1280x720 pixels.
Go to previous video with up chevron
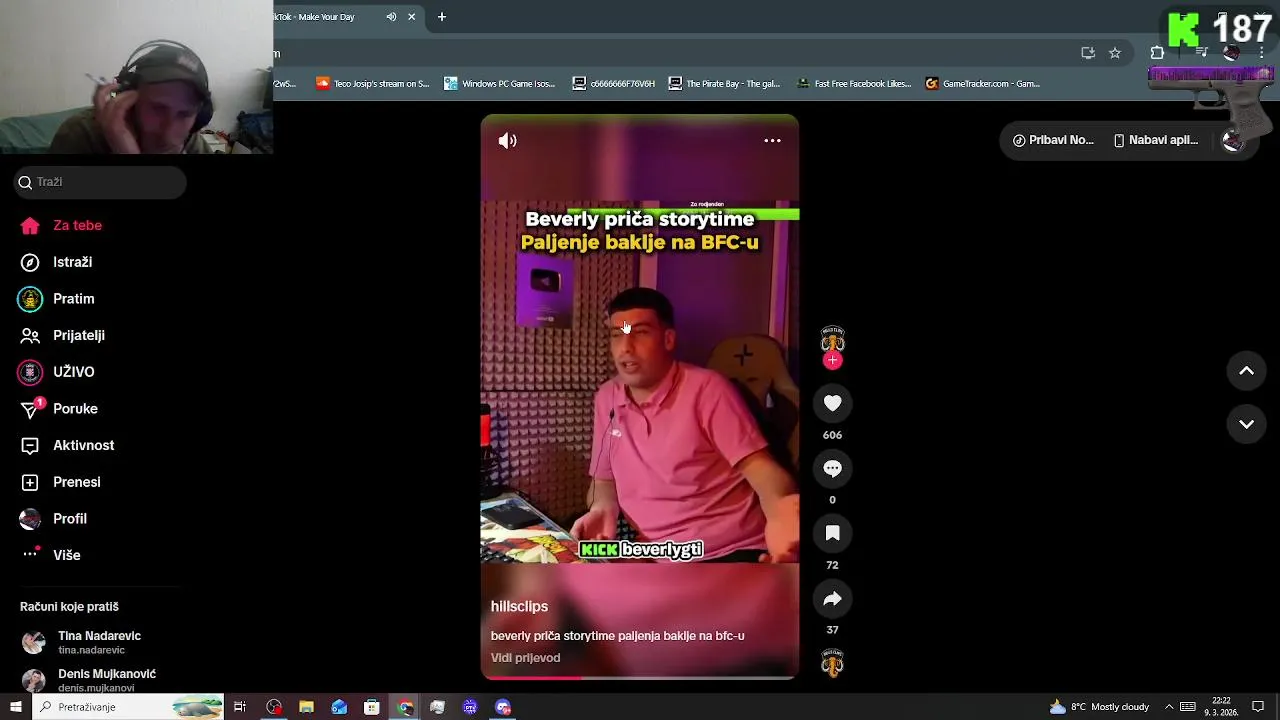1246,371
